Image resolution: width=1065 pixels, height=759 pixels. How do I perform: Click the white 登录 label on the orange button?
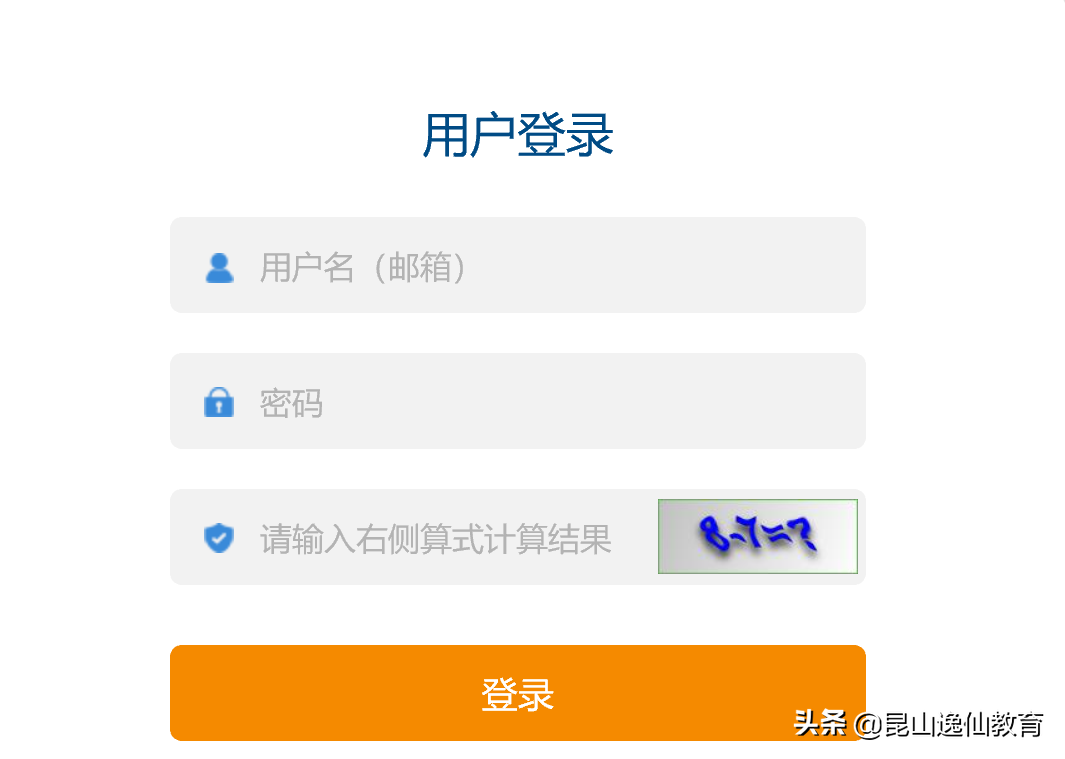518,694
